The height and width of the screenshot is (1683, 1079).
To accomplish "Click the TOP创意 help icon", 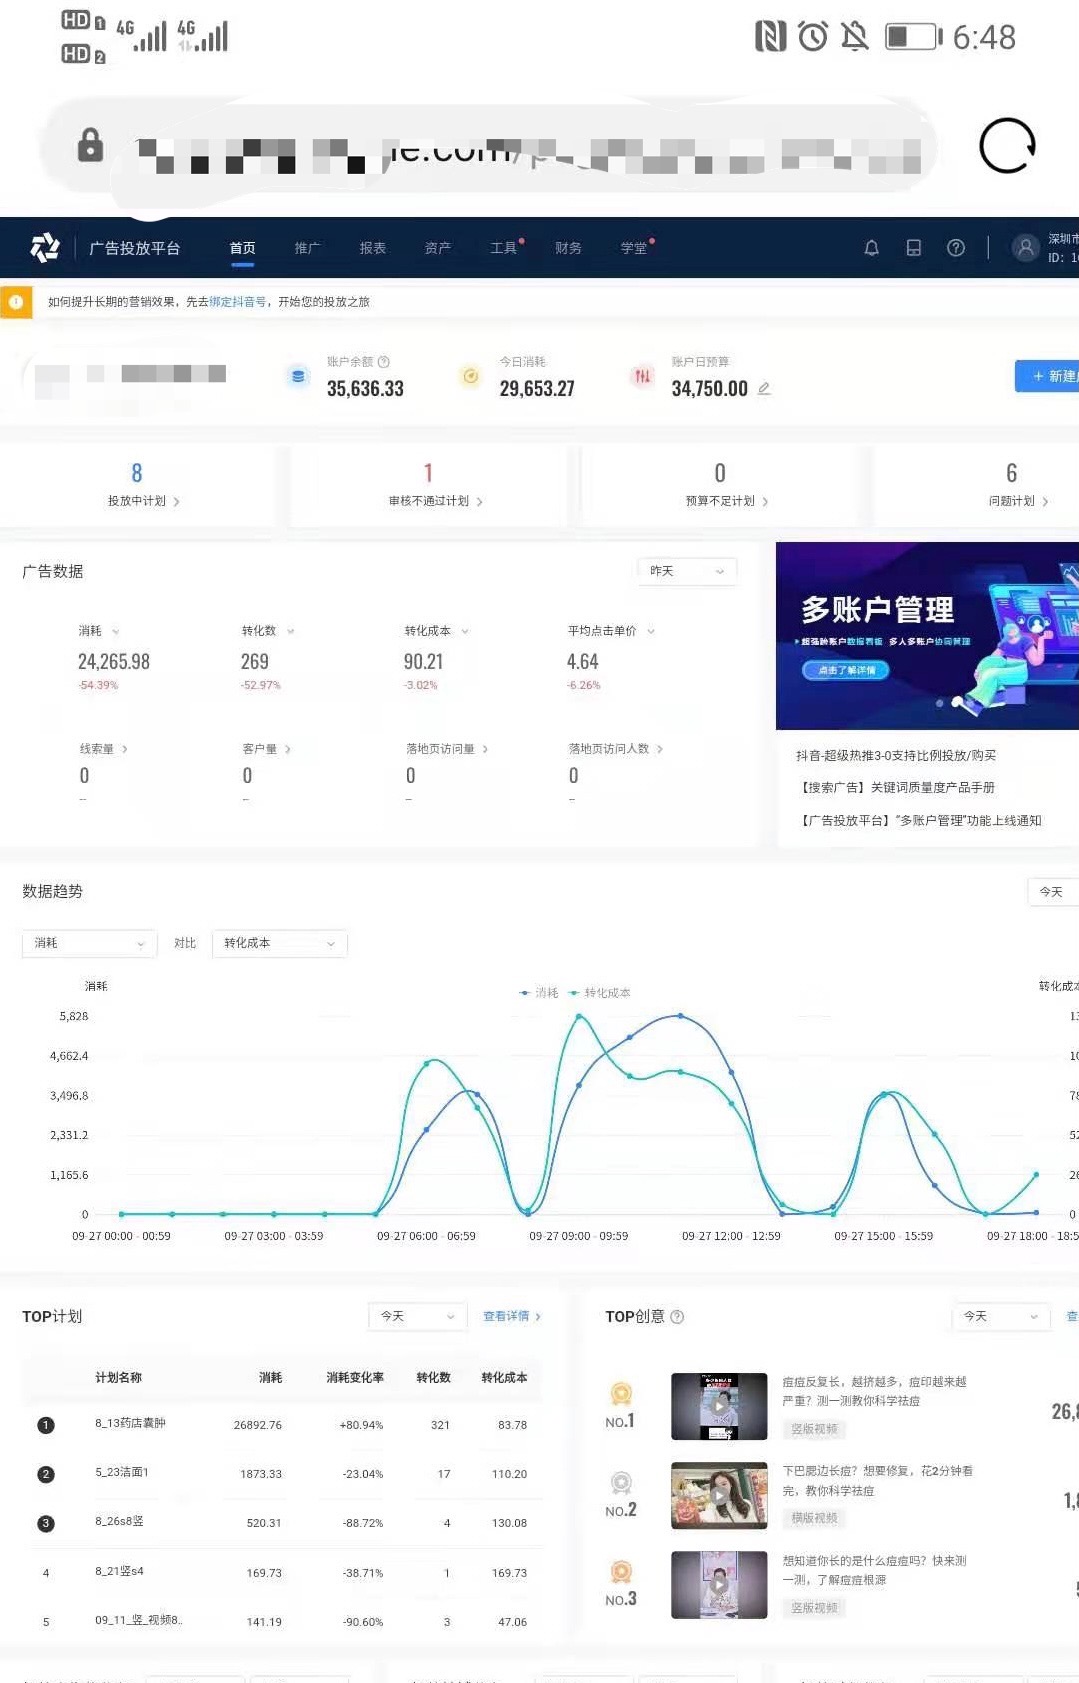I will [677, 1317].
